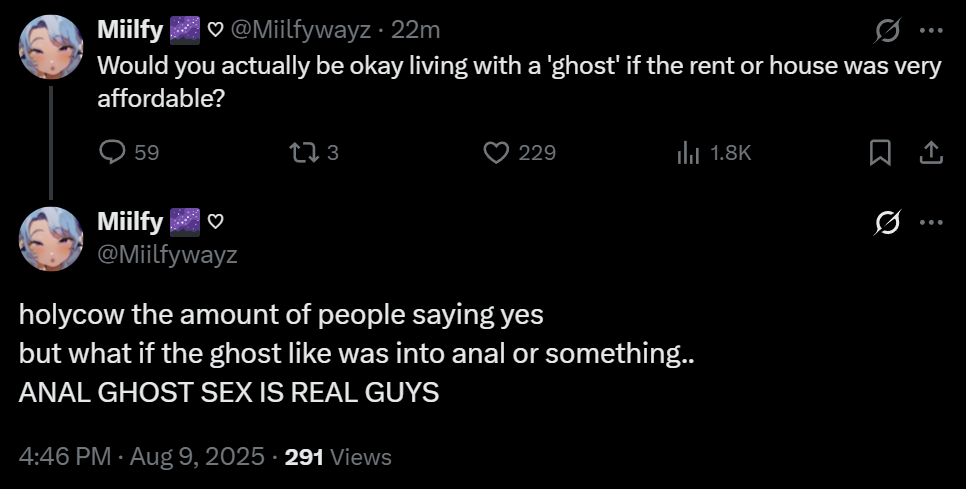Click the @Miilfywayz handle on first tweet
The height and width of the screenshot is (489, 966).
[x=302, y=30]
